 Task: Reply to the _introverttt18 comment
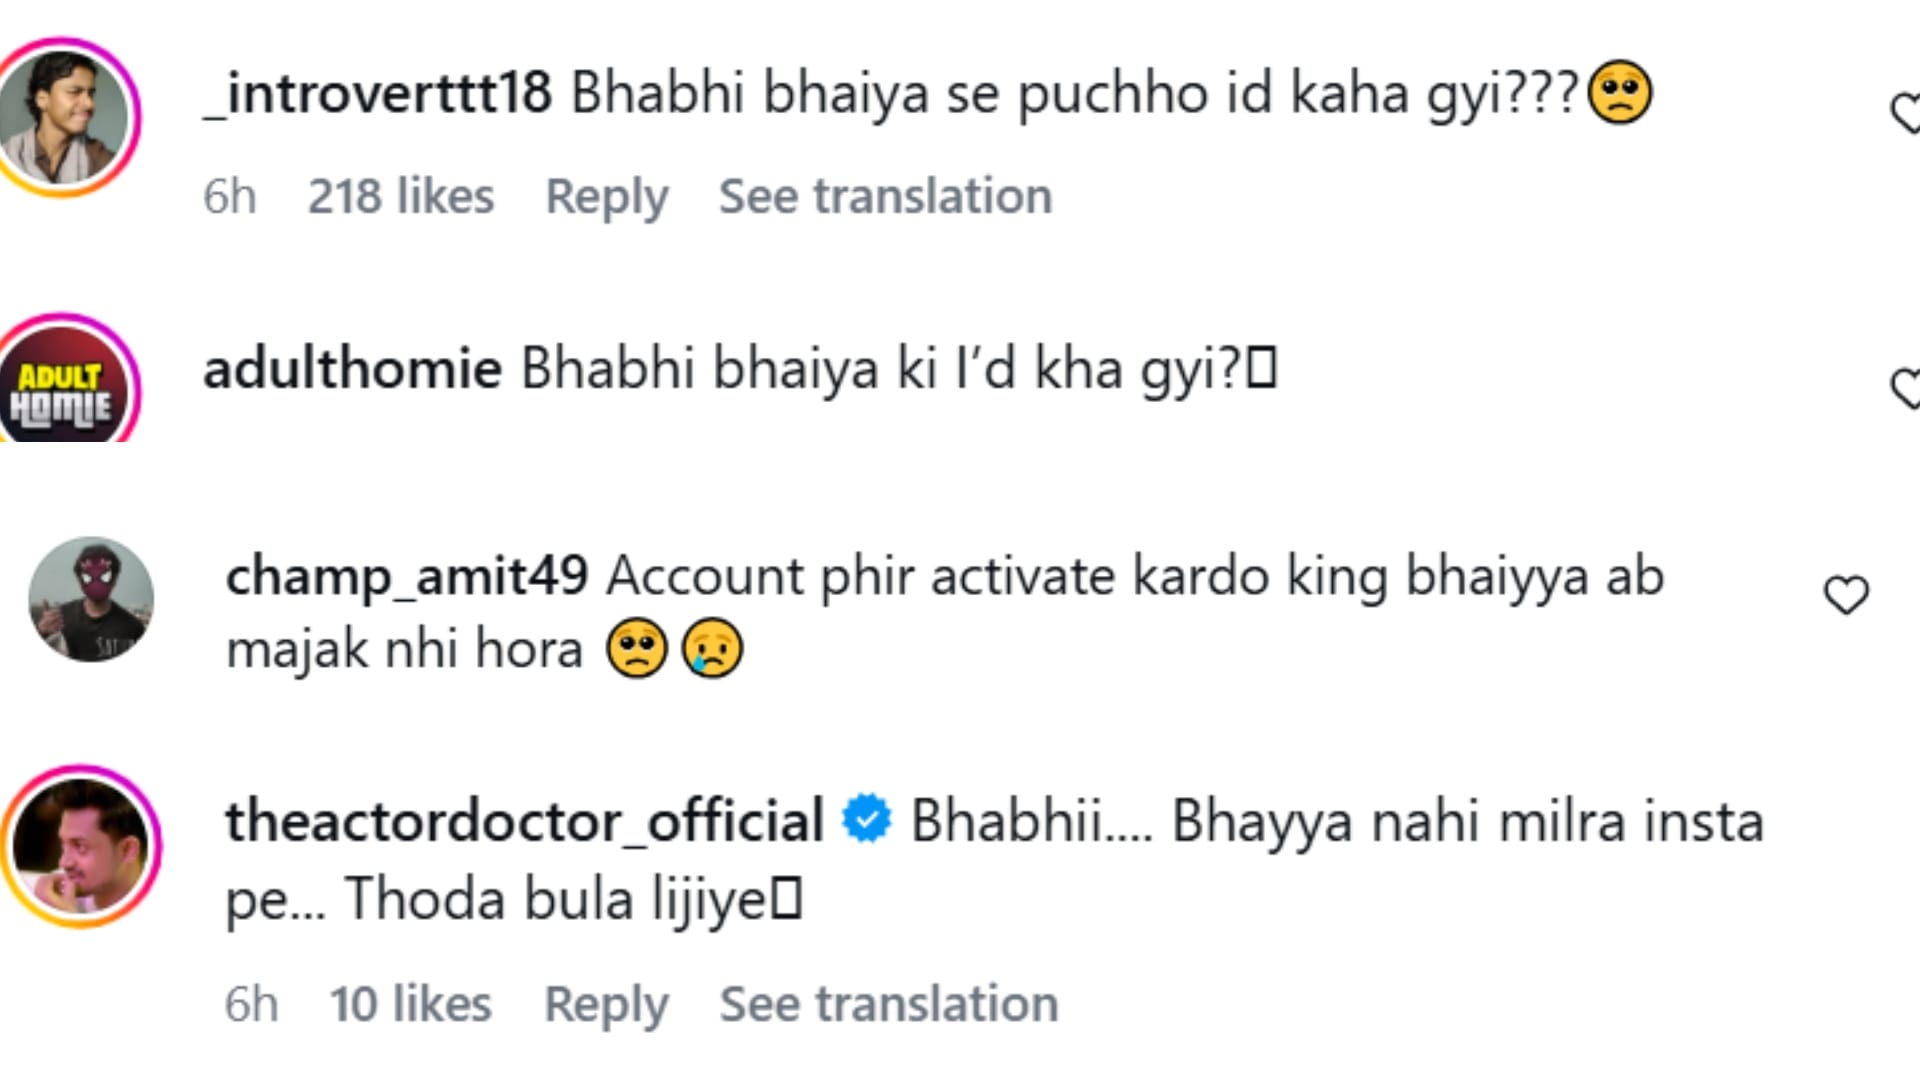pyautogui.click(x=606, y=196)
